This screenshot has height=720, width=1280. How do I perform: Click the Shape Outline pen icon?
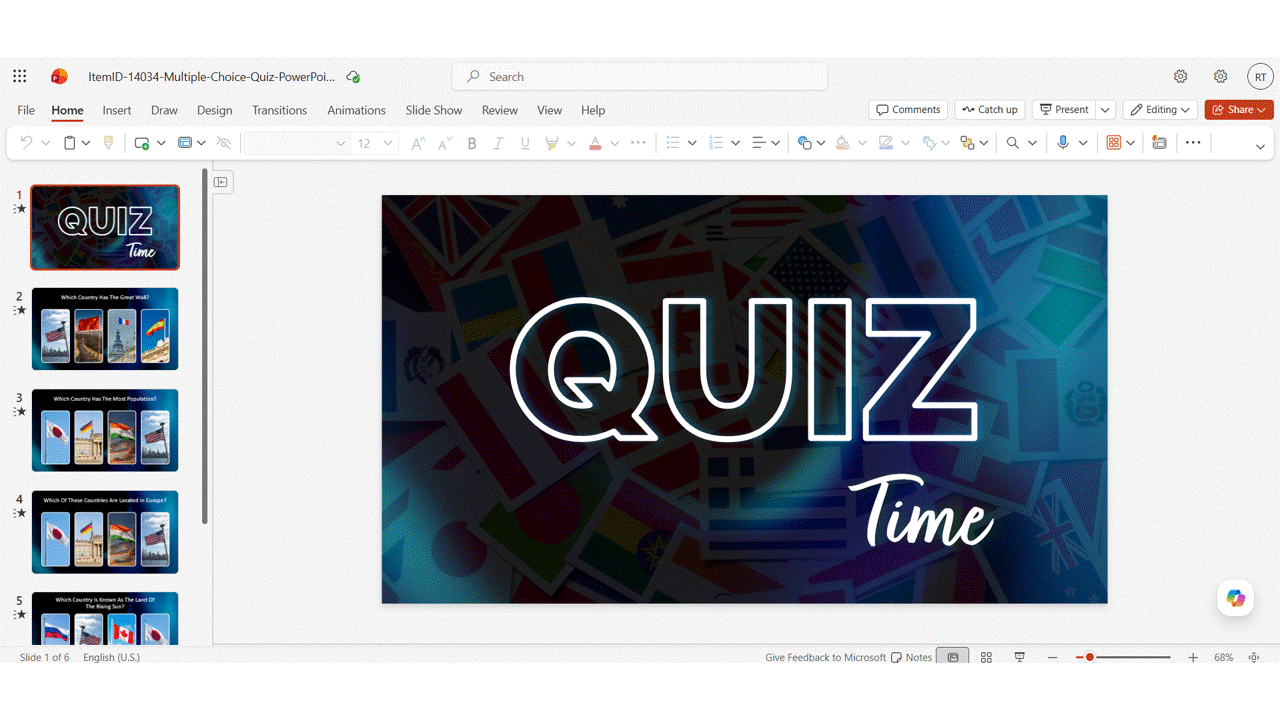[886, 143]
